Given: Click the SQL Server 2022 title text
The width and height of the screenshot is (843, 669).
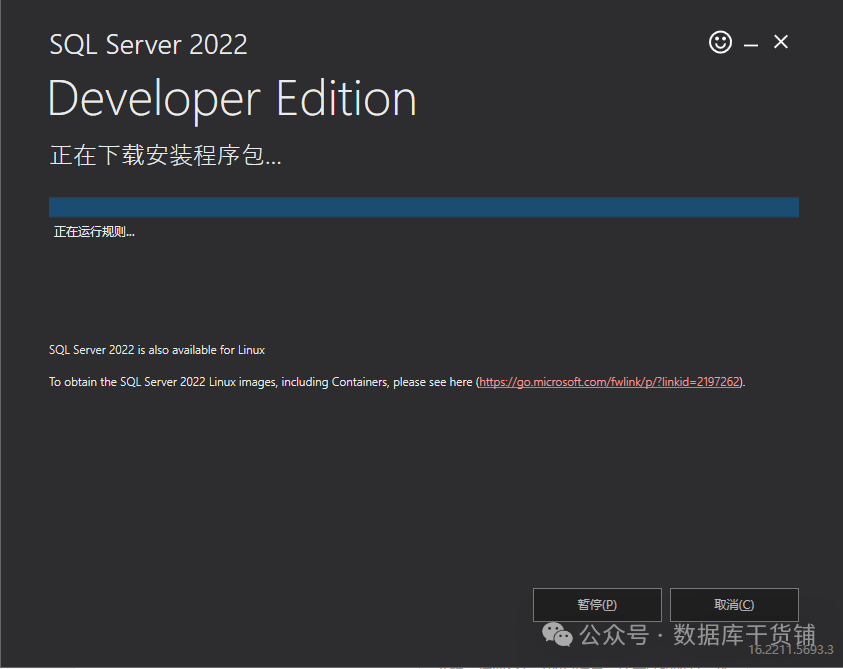Looking at the screenshot, I should [x=148, y=44].
